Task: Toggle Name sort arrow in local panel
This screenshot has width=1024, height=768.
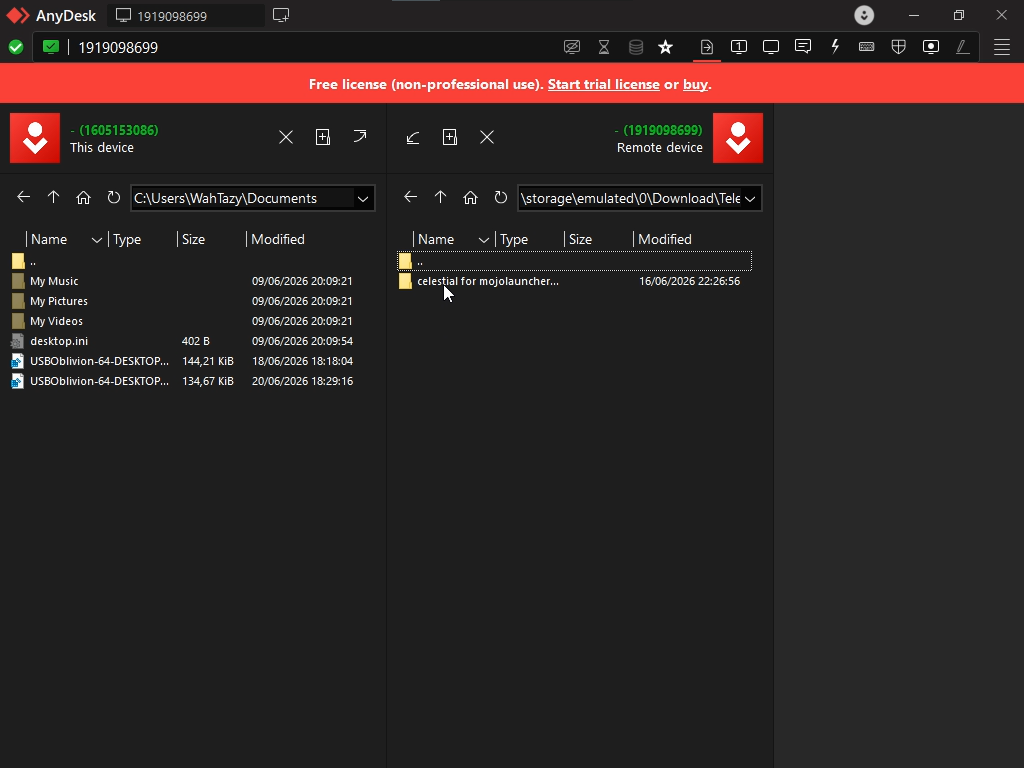Action: [97, 240]
